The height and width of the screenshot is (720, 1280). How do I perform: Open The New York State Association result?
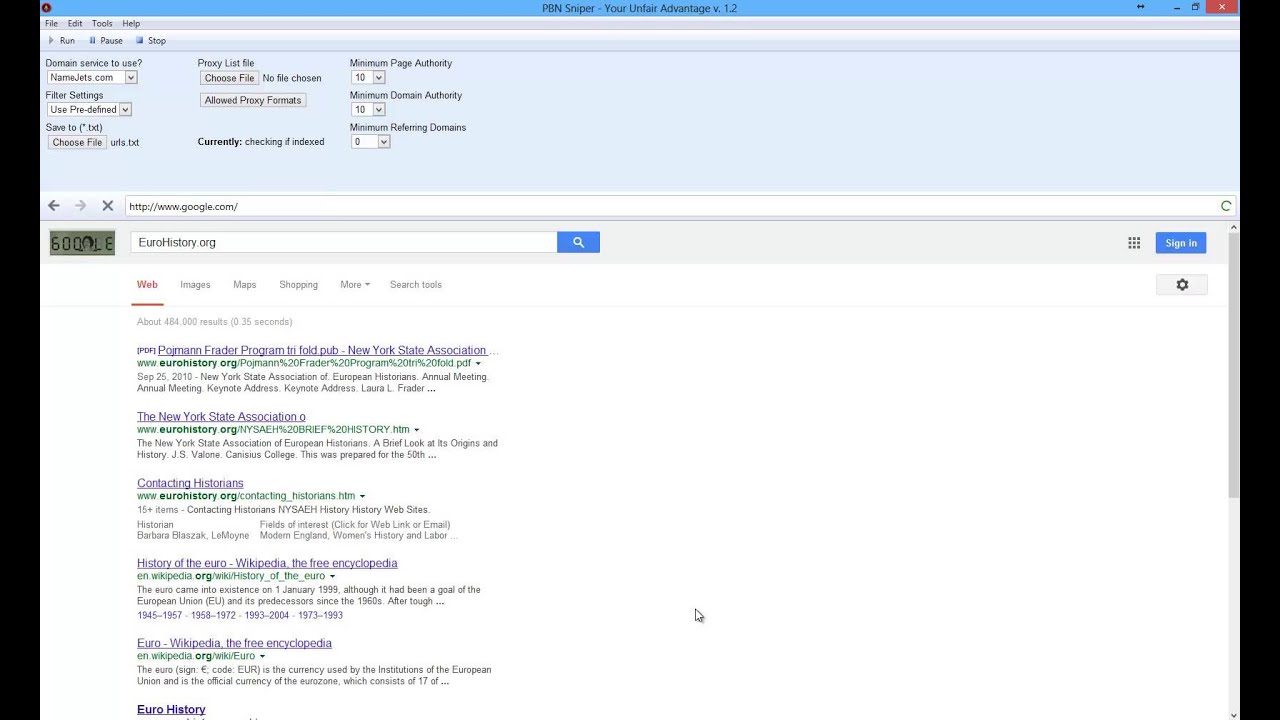coord(221,417)
